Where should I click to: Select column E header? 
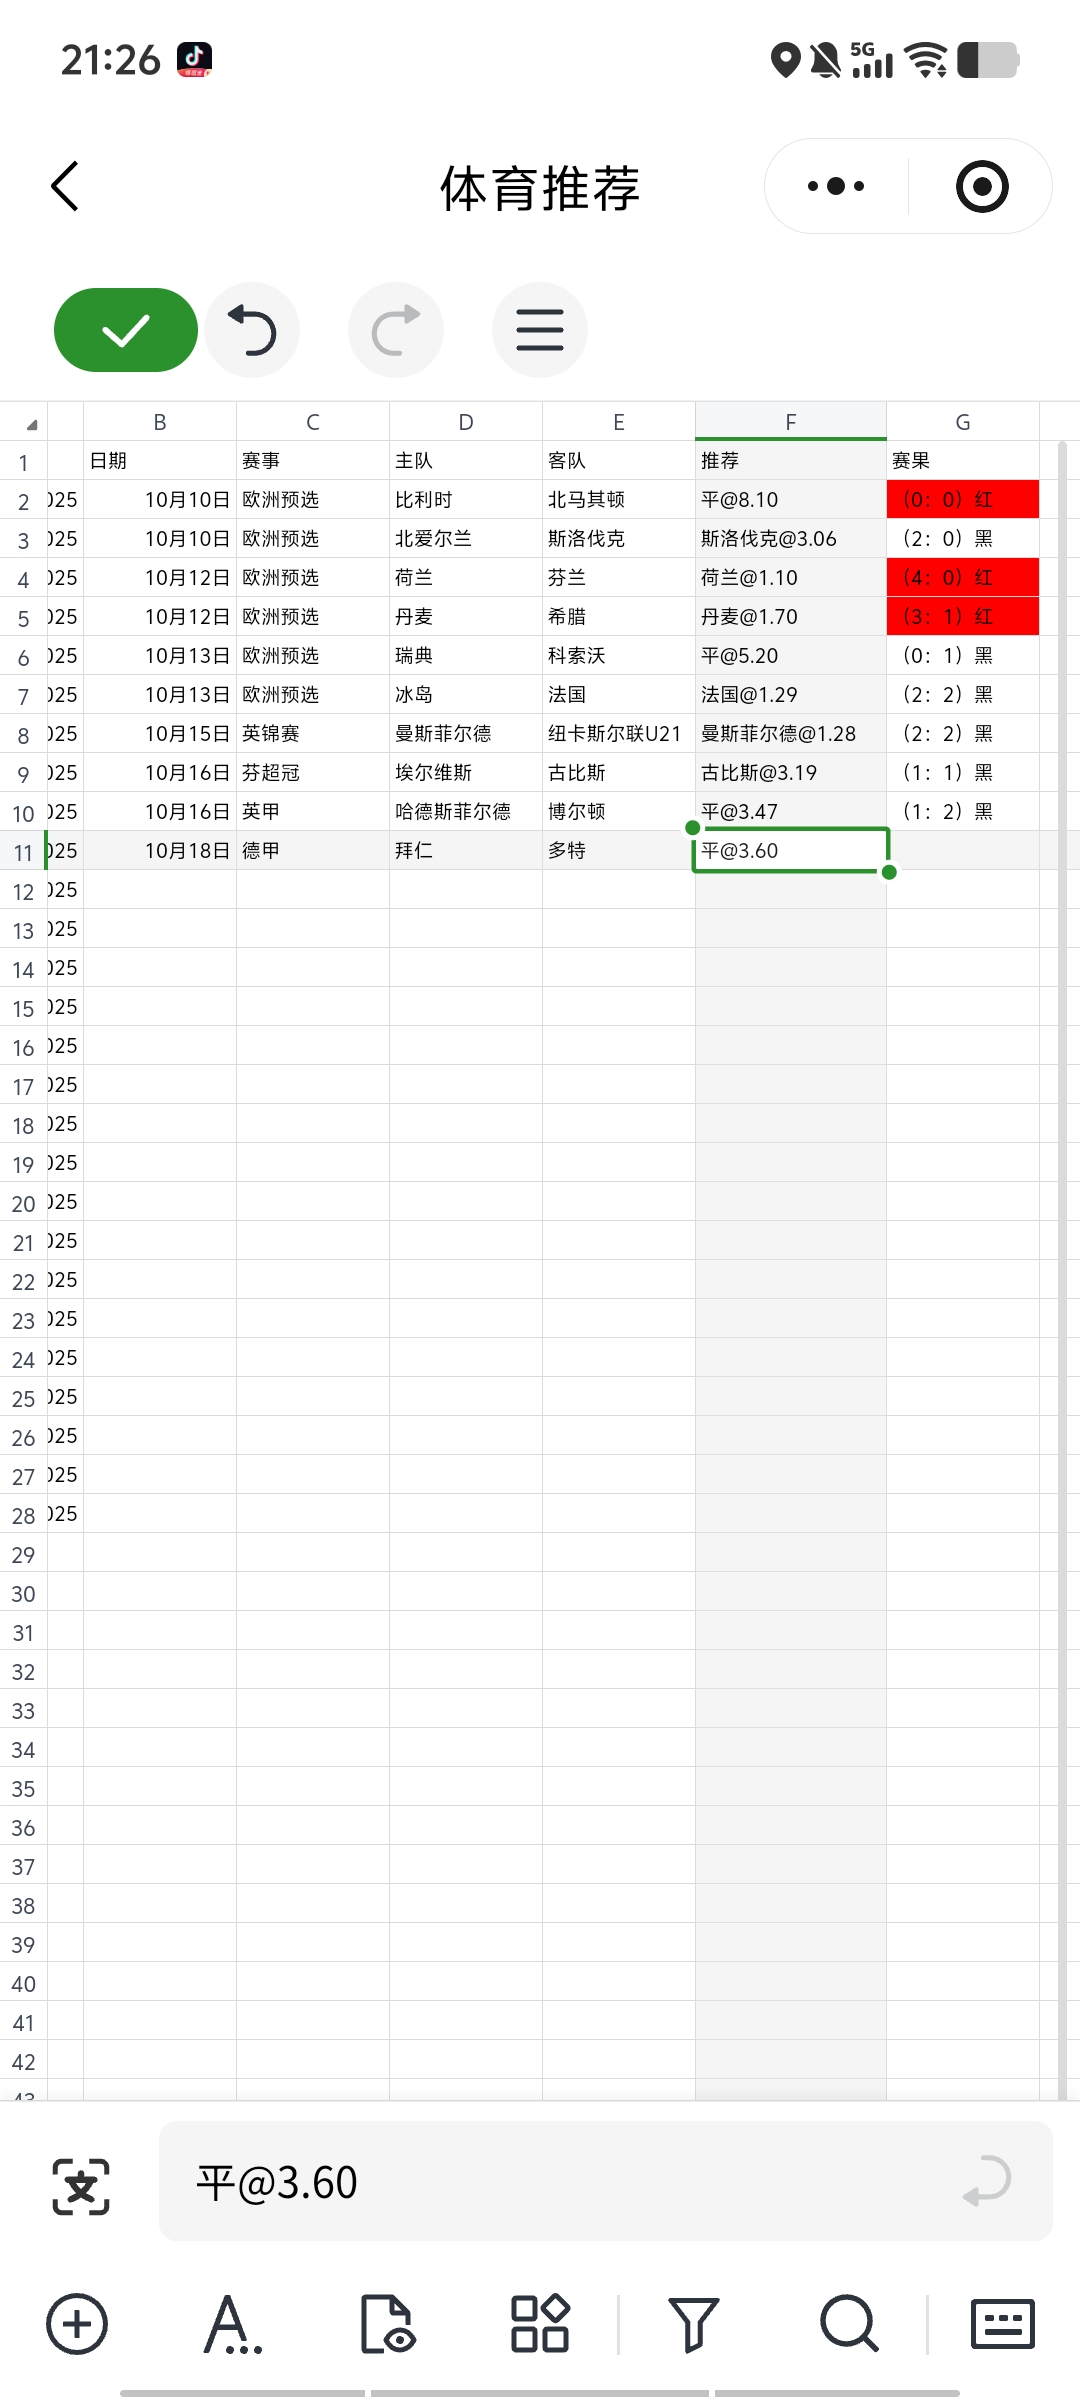(x=619, y=422)
